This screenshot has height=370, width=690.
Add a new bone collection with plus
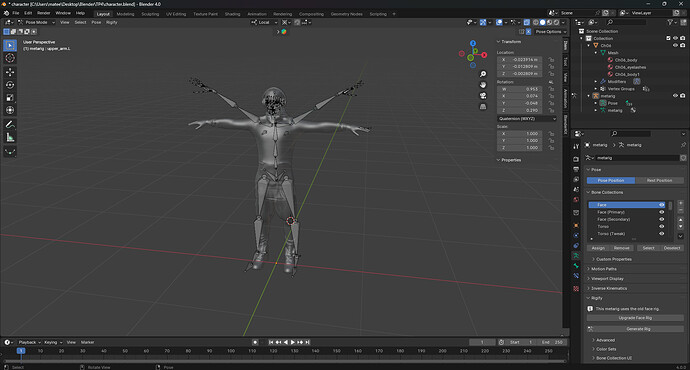(x=680, y=204)
